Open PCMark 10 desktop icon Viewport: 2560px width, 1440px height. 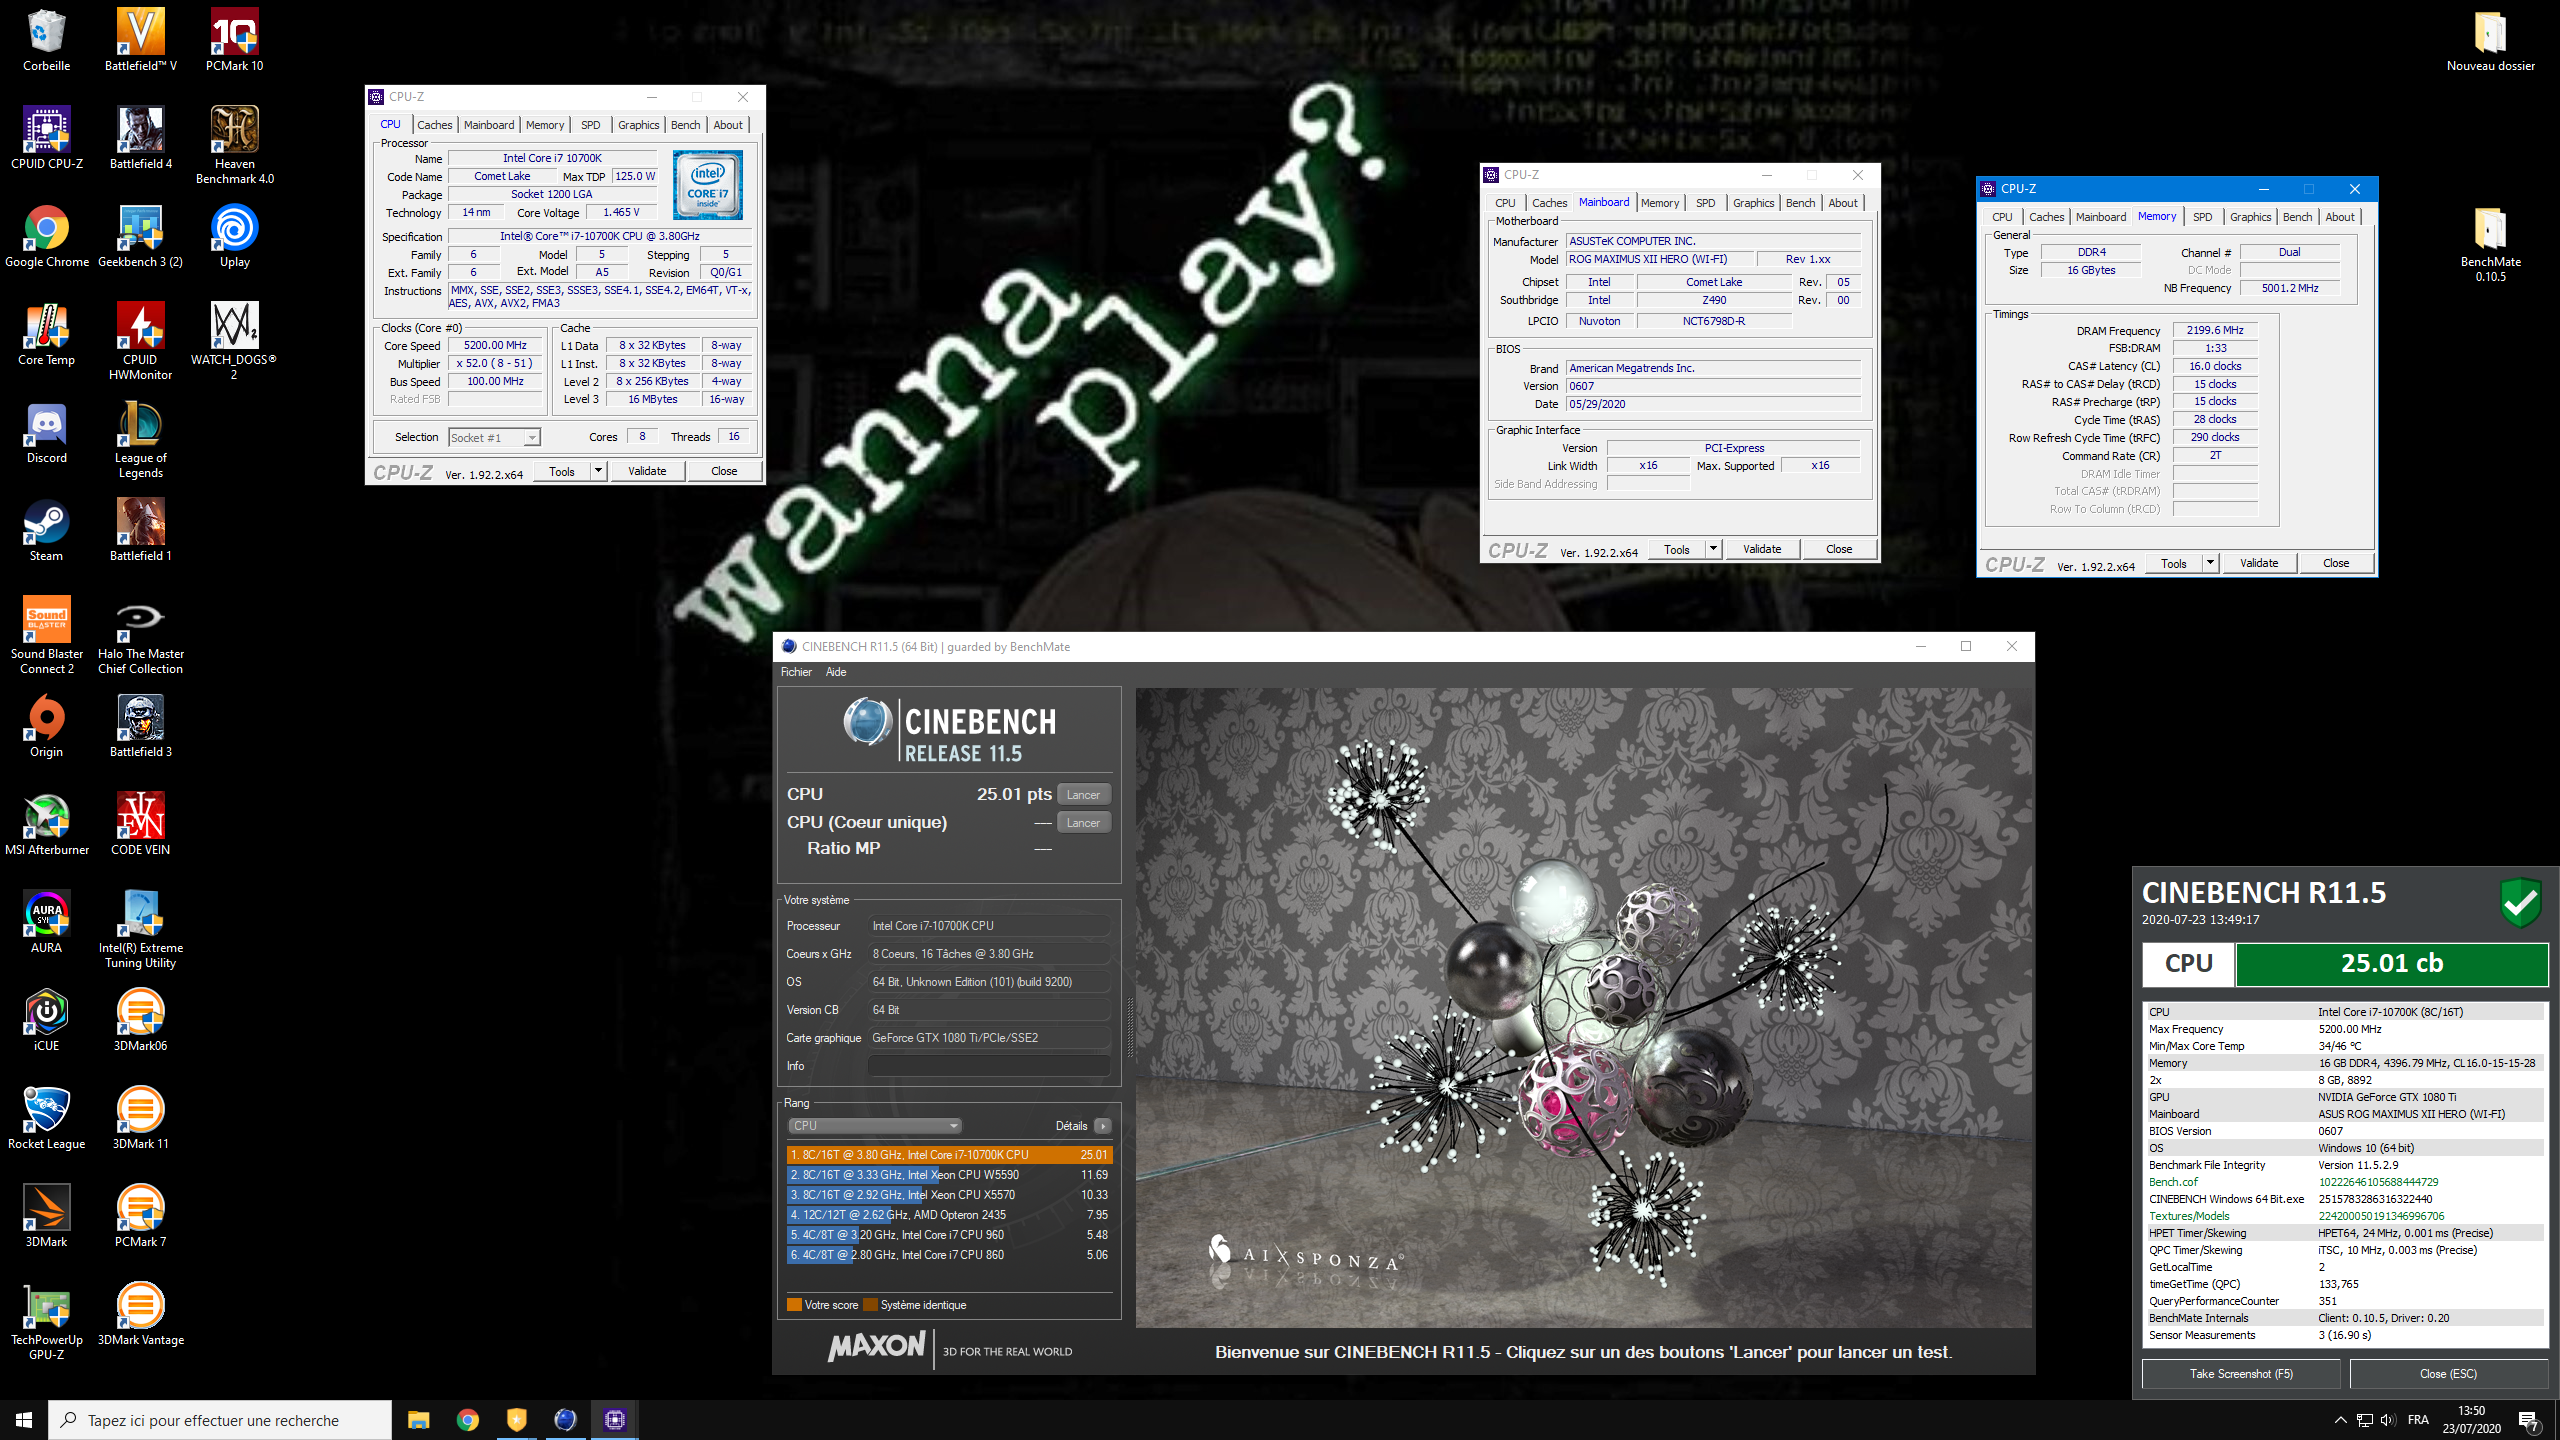coord(234,41)
